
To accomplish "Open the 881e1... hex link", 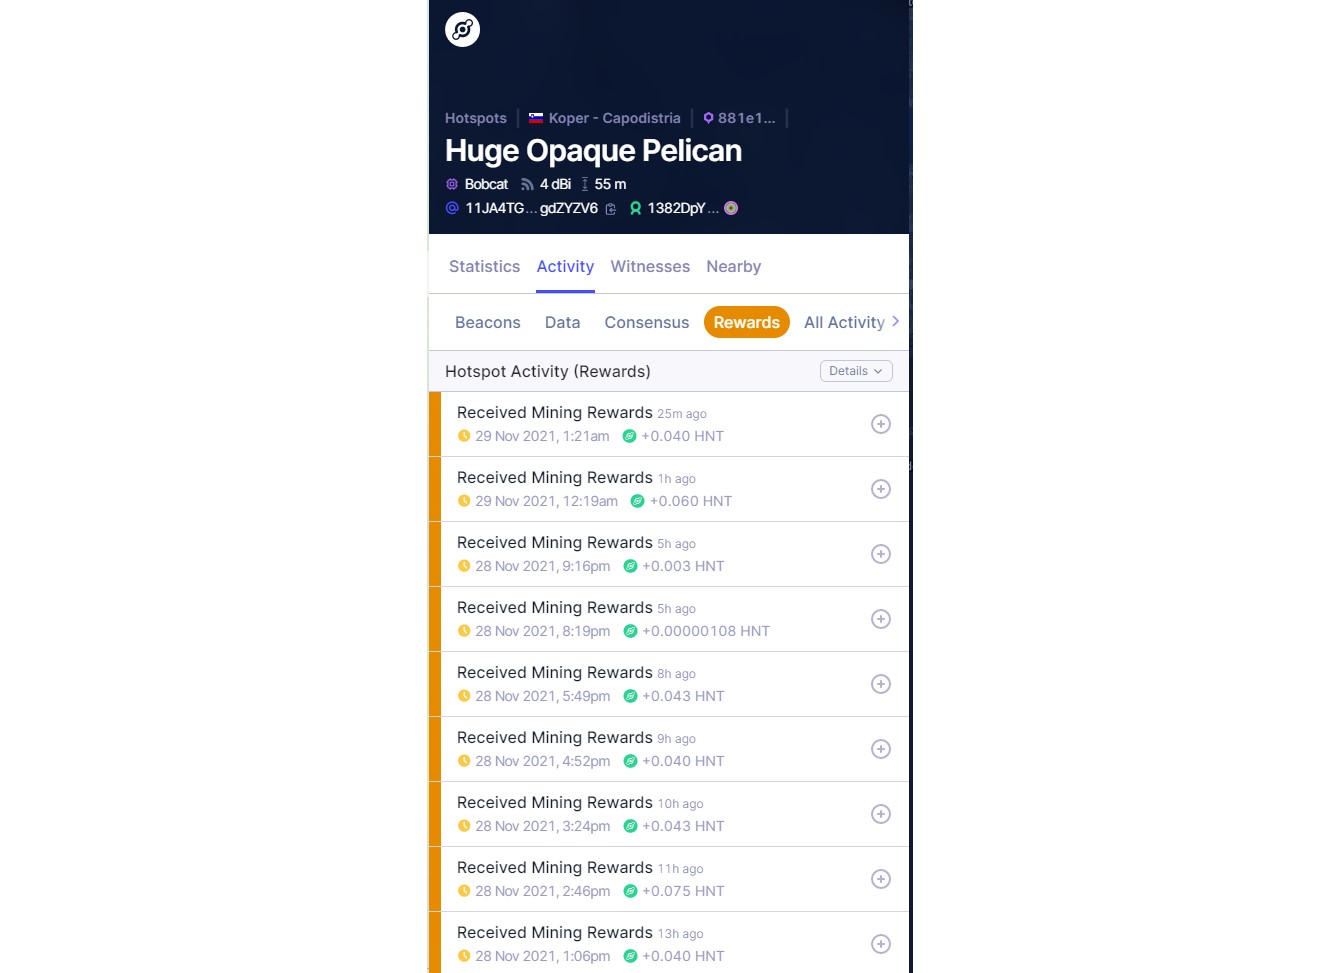I will 739,118.
